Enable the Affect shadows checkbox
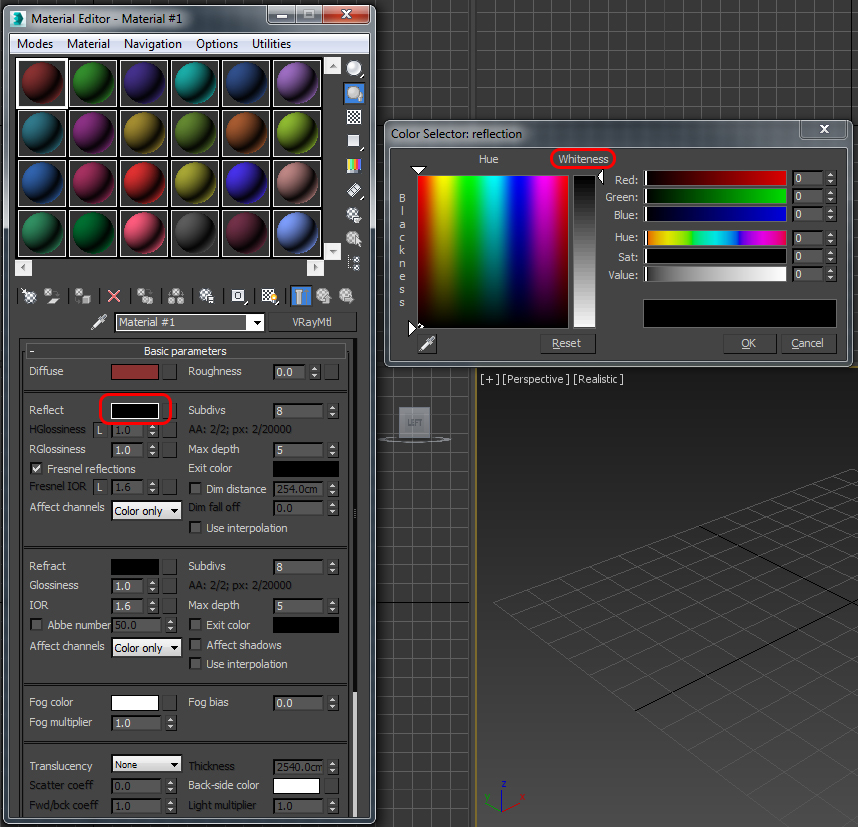This screenshot has width=858, height=827. point(196,645)
